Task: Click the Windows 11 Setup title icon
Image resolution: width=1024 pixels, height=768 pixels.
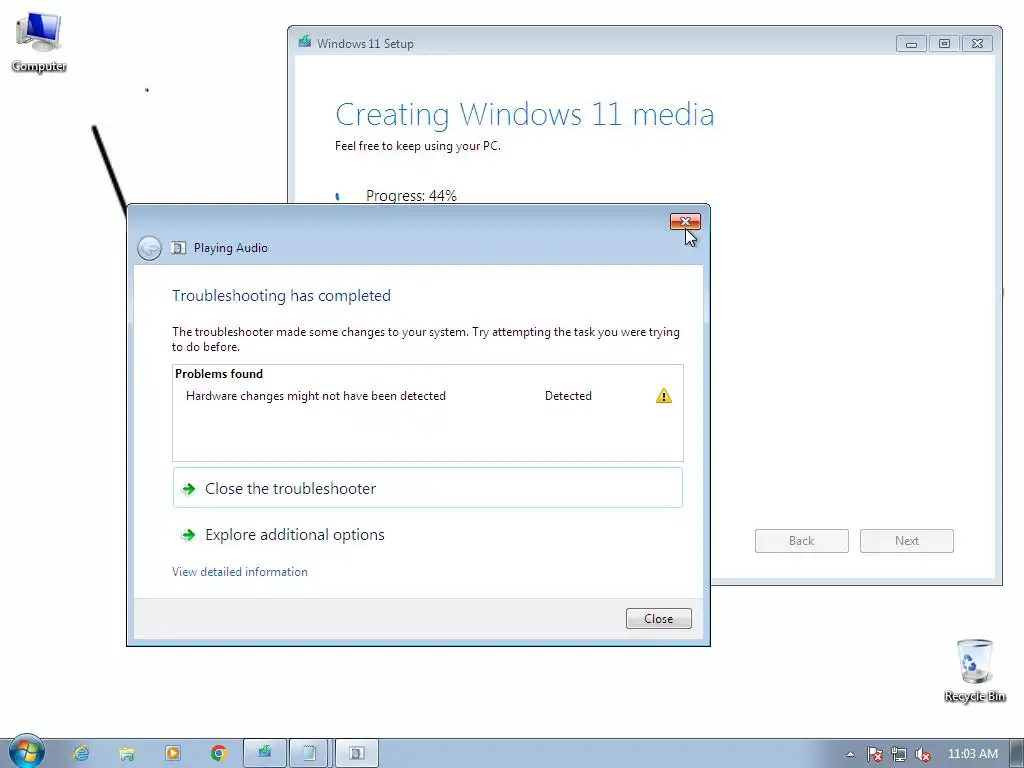Action: (304, 42)
